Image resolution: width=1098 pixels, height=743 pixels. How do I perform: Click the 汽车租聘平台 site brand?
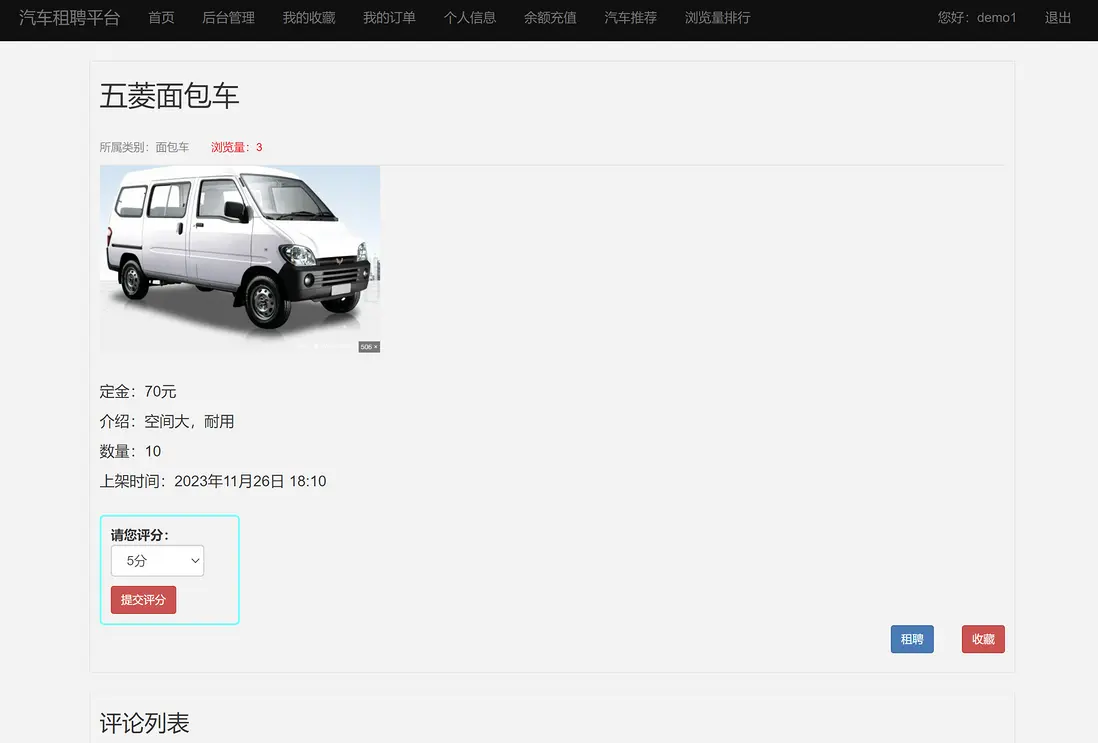point(69,18)
